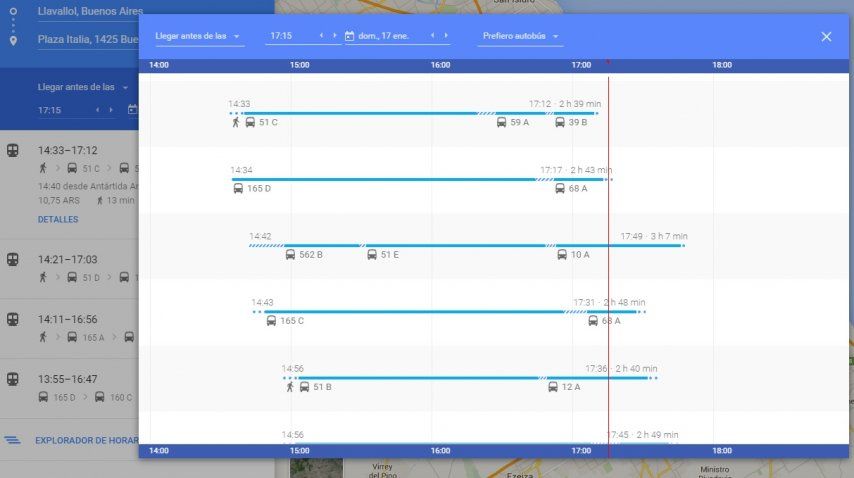Click the walking icon before 51 B
Image resolution: width=854 pixels, height=478 pixels.
289,386
